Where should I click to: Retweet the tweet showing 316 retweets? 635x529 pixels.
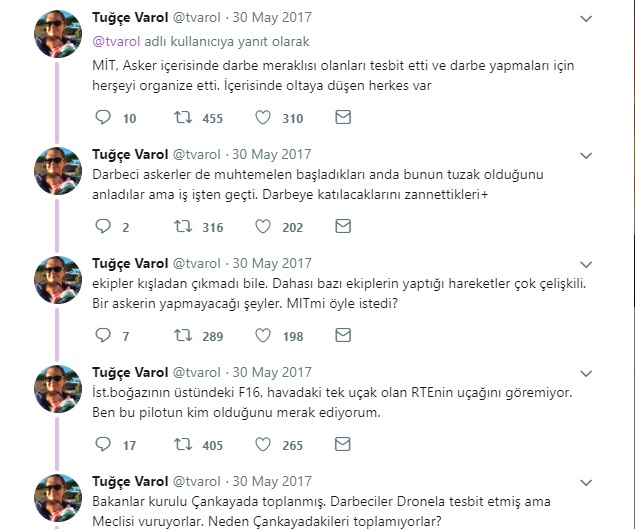[183, 226]
